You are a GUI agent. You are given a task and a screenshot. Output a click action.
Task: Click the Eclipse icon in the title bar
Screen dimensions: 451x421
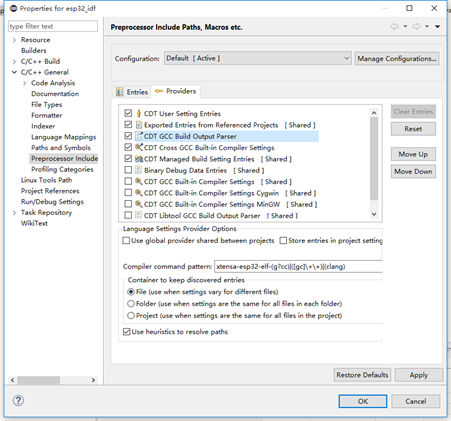tap(13, 8)
